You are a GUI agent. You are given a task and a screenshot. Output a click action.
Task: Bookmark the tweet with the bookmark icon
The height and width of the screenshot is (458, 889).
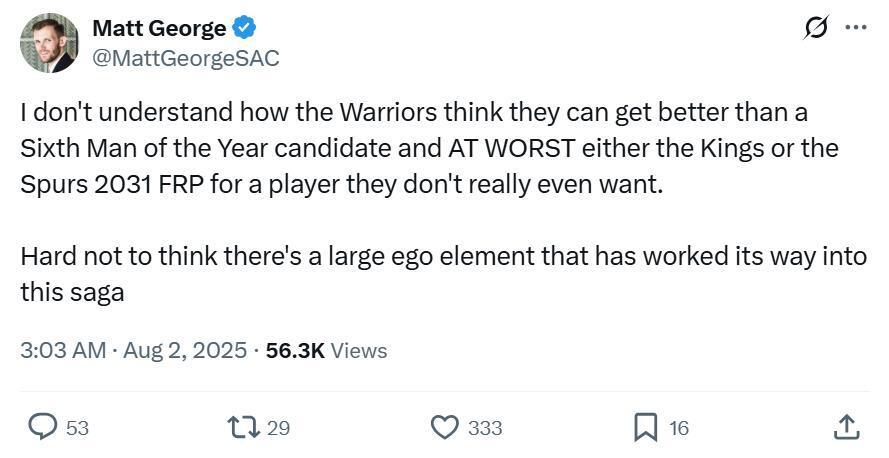click(646, 427)
